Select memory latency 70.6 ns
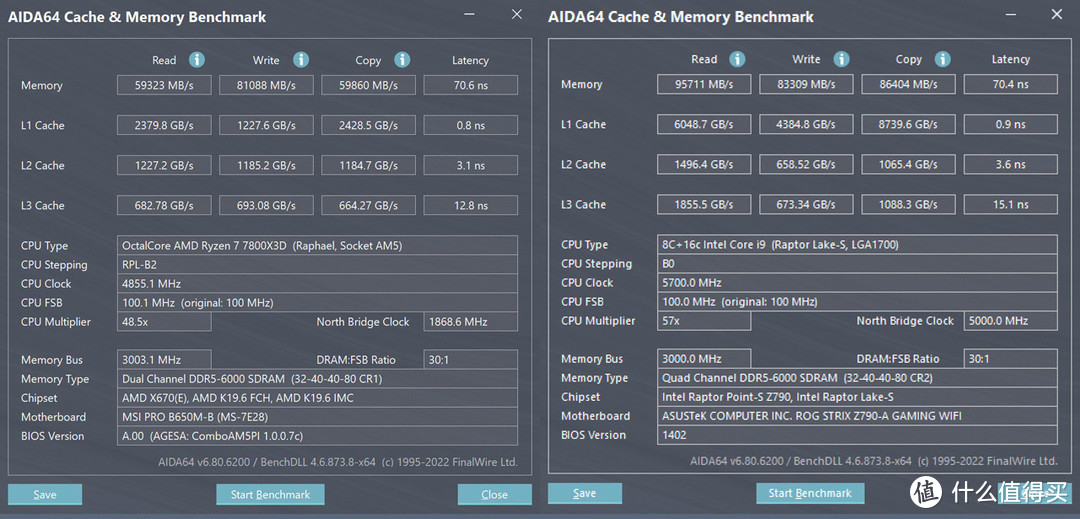The height and width of the screenshot is (519, 1080). [x=470, y=85]
